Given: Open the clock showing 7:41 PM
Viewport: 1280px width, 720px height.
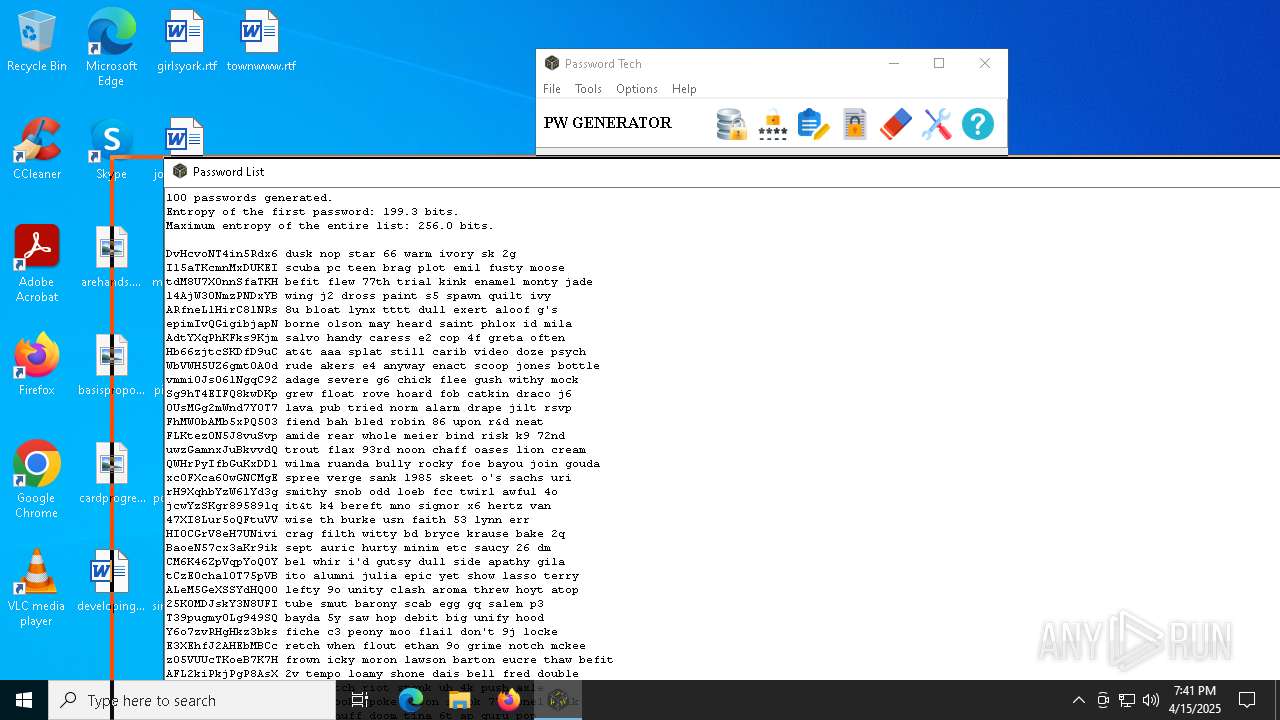Looking at the screenshot, I should [x=1195, y=700].
